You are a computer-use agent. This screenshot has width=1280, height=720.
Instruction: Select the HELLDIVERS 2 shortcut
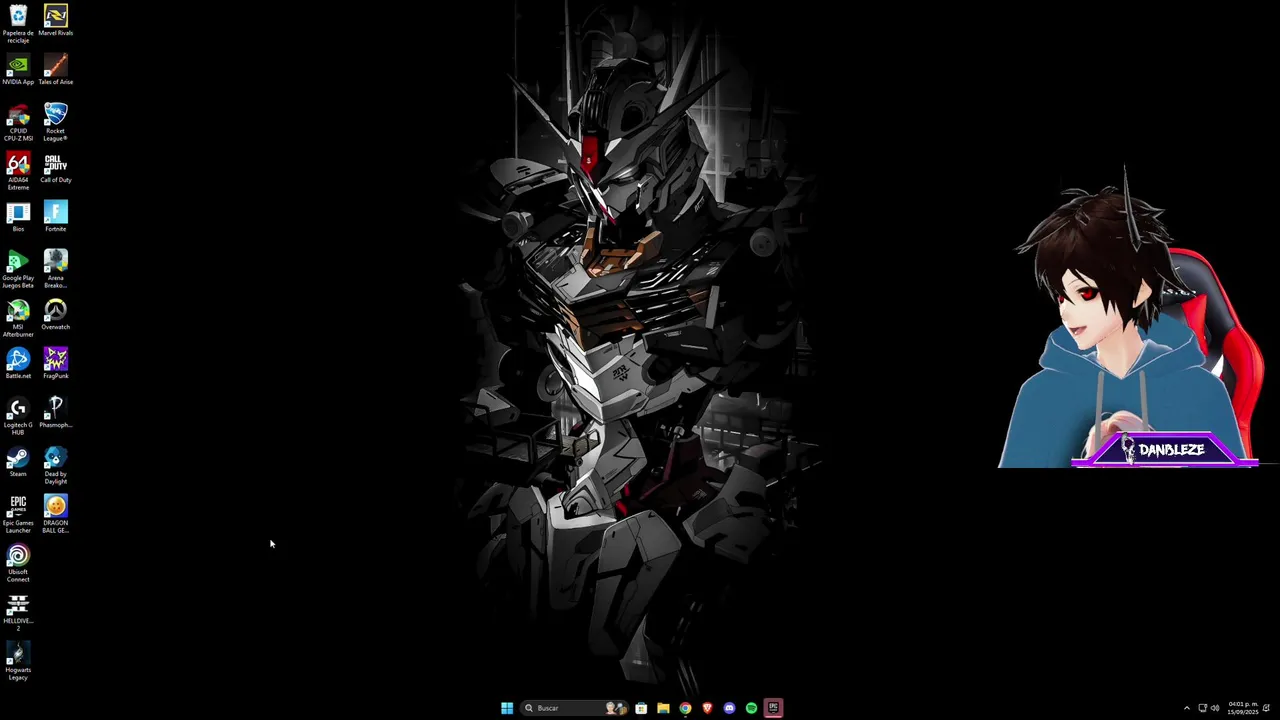pos(18,612)
